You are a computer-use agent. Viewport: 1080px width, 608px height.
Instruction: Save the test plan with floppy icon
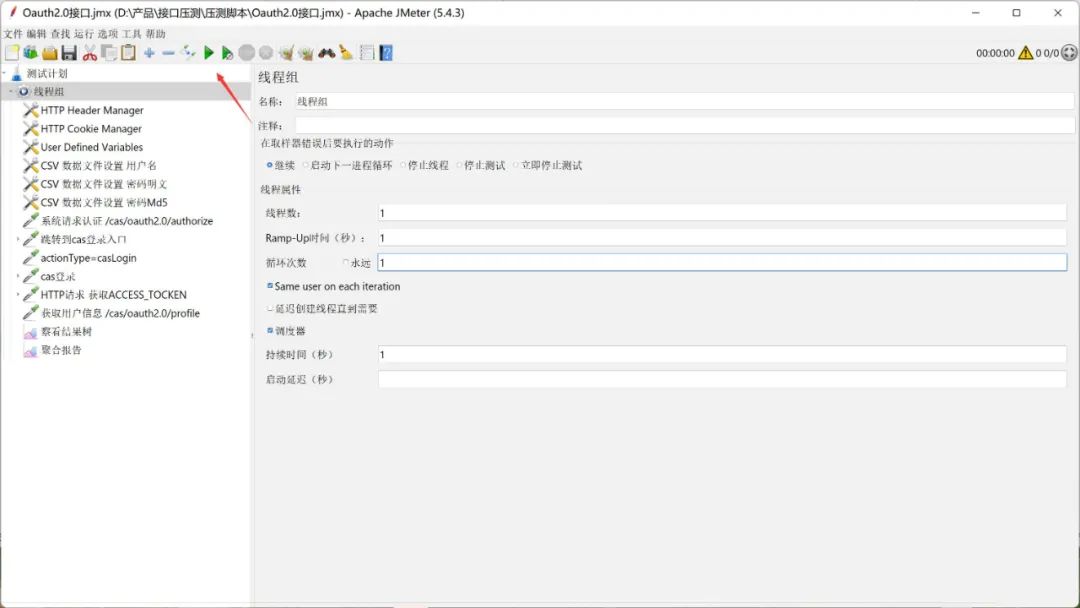tap(69, 53)
